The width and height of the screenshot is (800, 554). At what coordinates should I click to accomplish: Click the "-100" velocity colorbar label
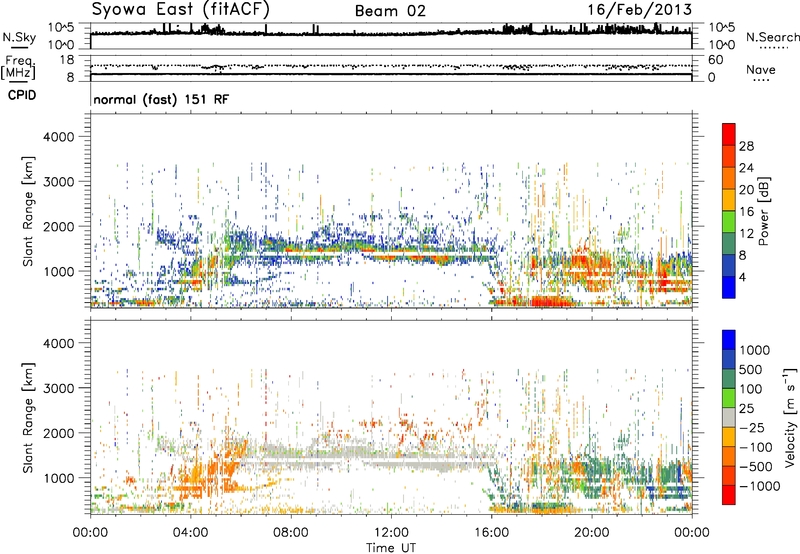tap(755, 447)
